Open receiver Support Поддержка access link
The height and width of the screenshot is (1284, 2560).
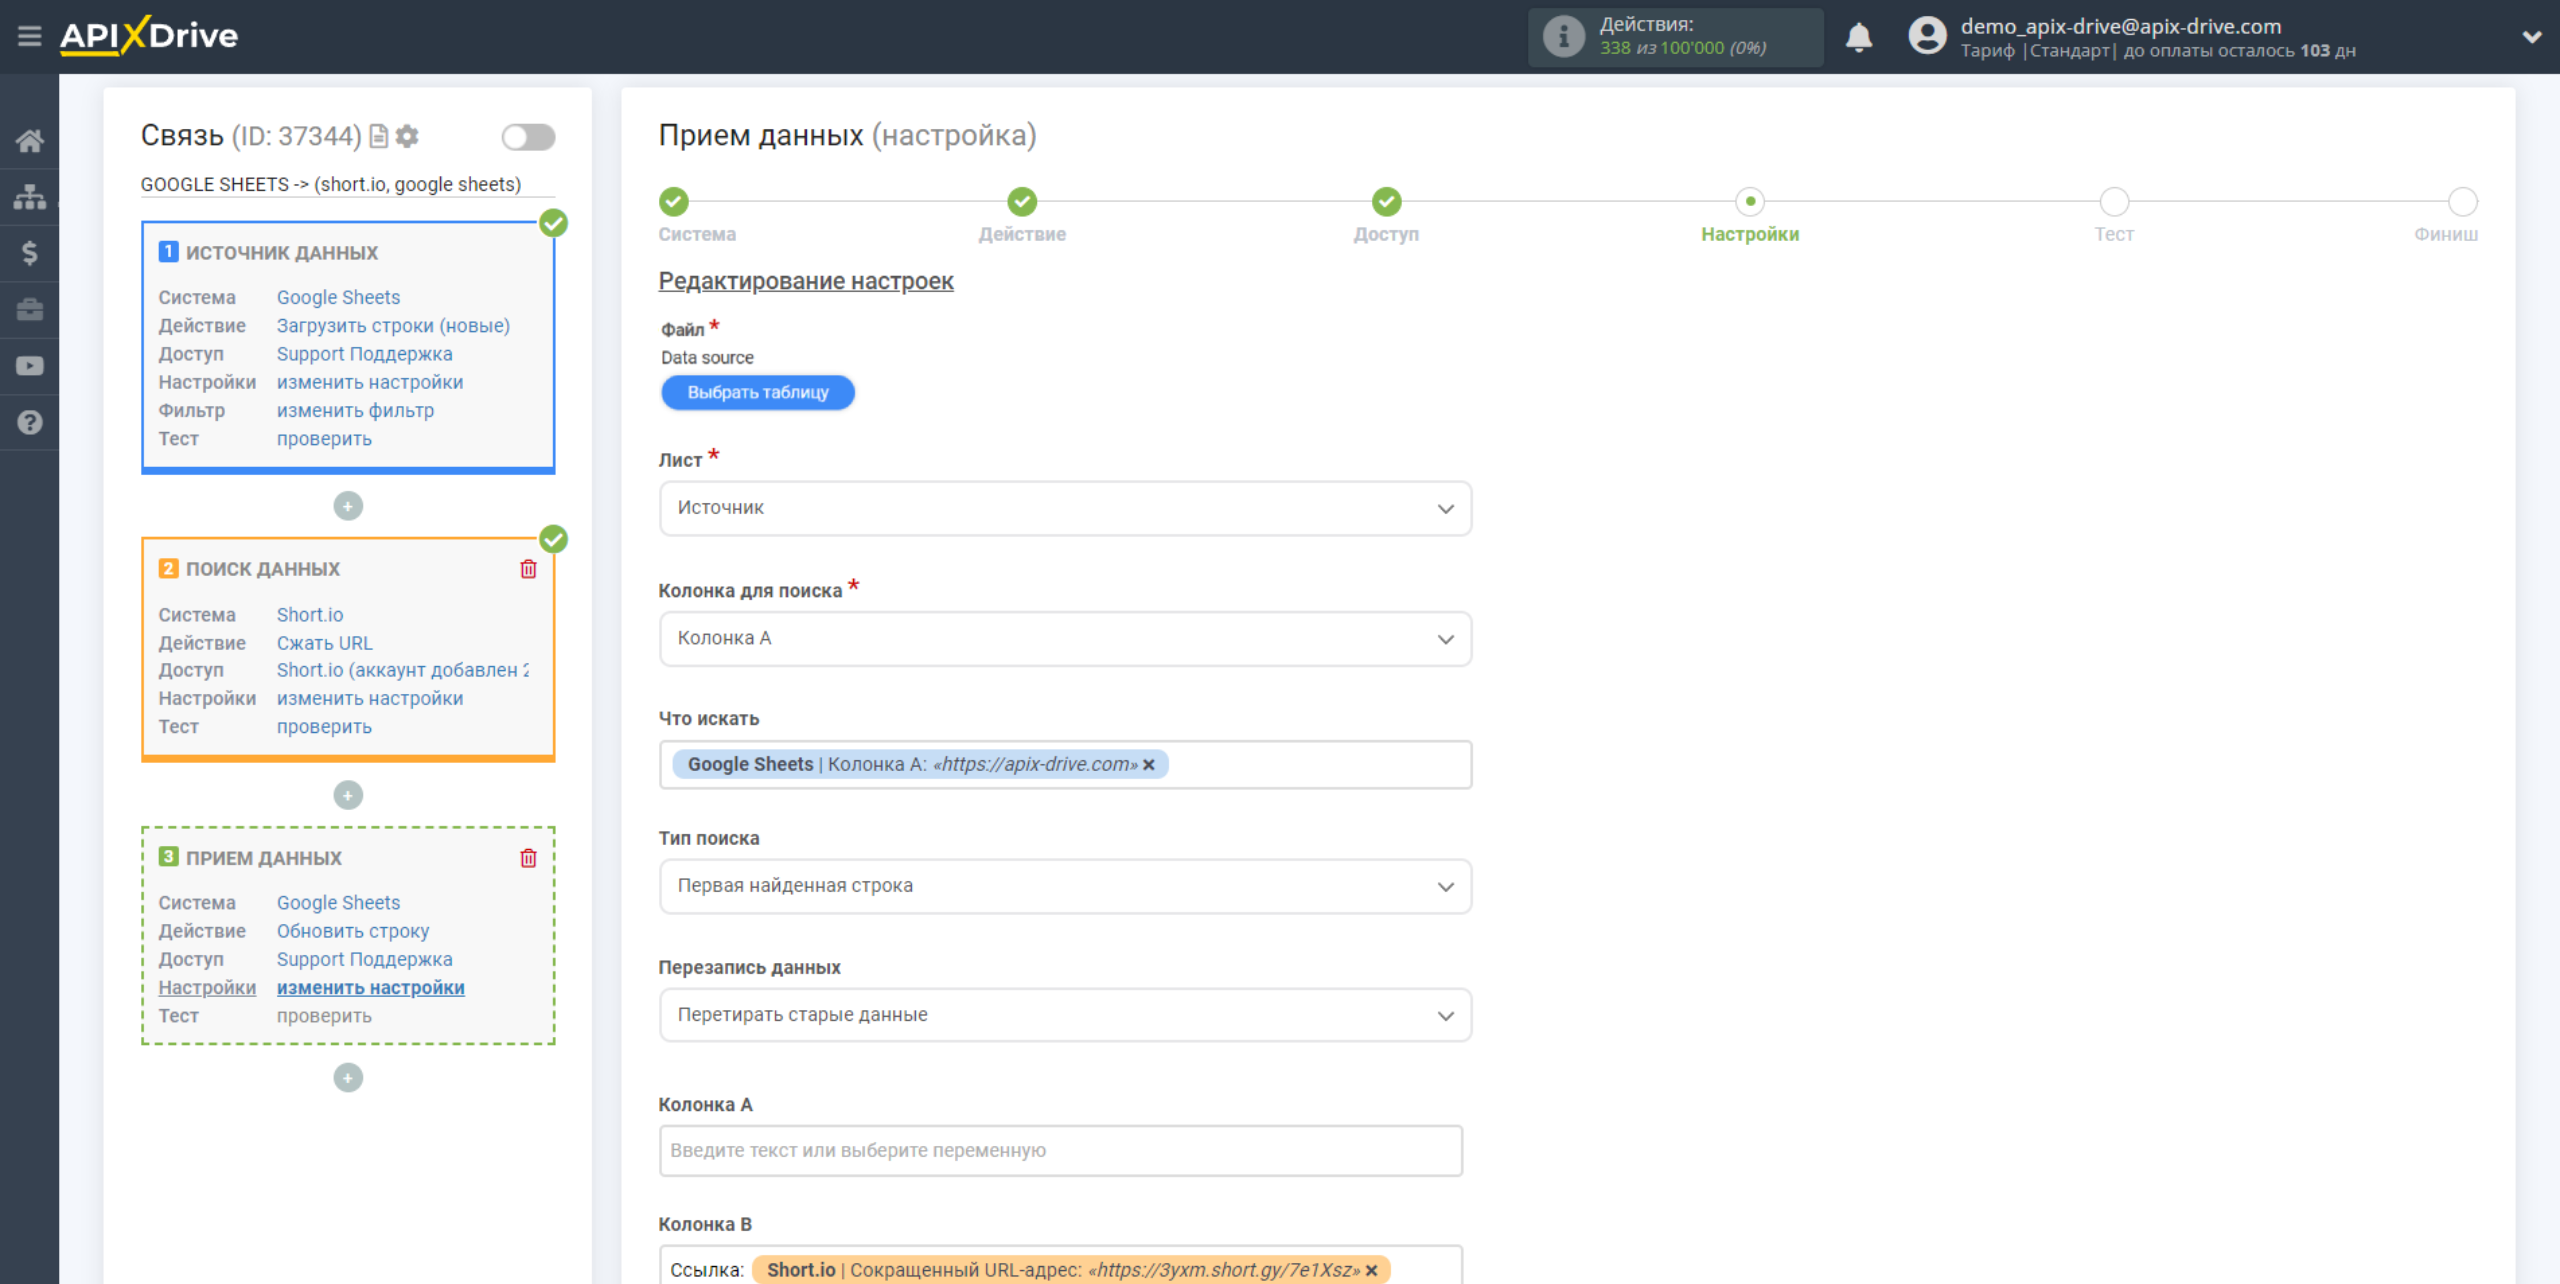[364, 959]
